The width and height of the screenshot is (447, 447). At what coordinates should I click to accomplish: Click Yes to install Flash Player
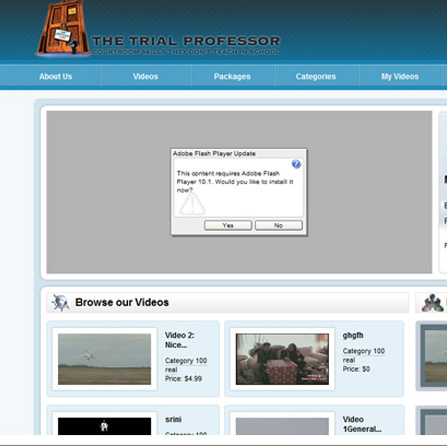228,225
